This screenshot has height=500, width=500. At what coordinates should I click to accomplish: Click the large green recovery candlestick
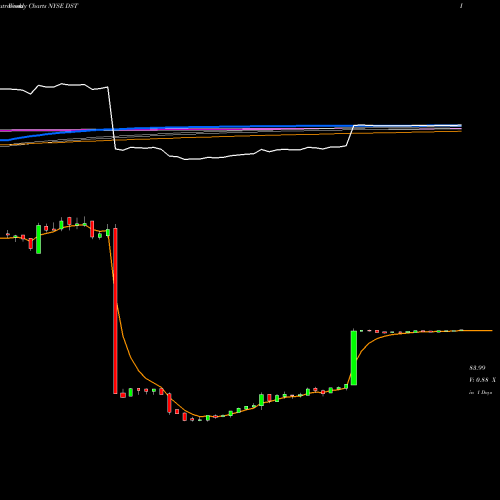click(354, 358)
